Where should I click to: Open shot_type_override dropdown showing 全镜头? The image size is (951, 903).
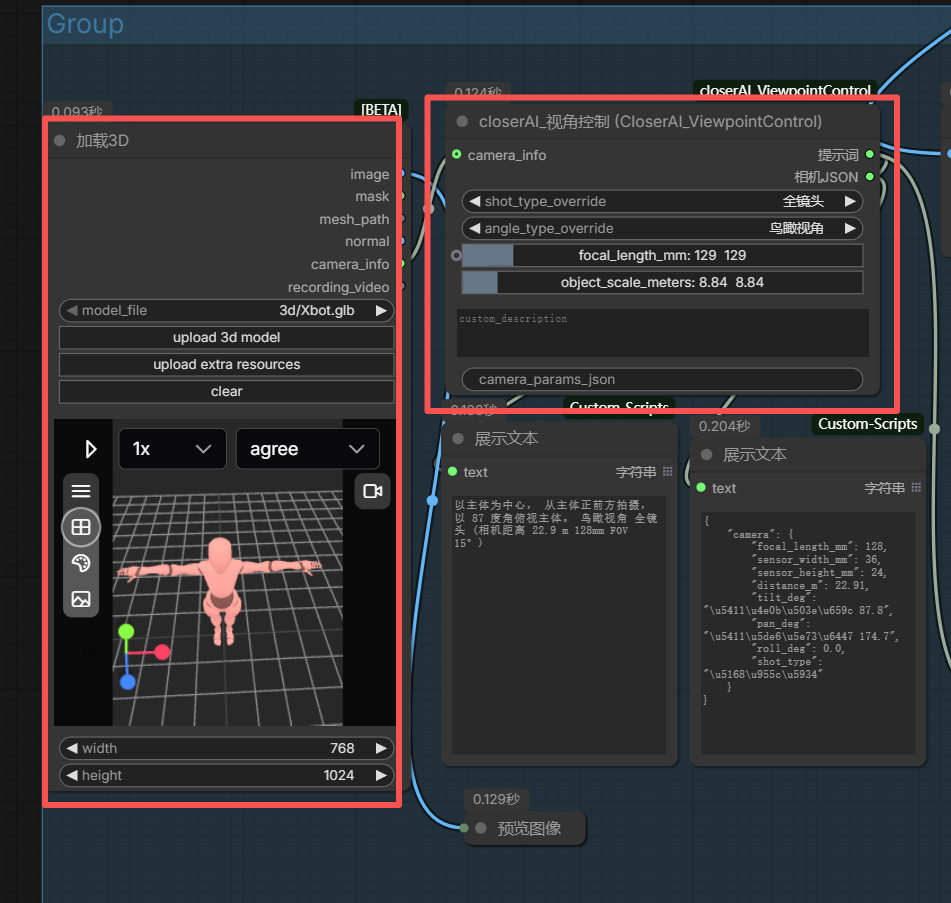click(x=662, y=201)
